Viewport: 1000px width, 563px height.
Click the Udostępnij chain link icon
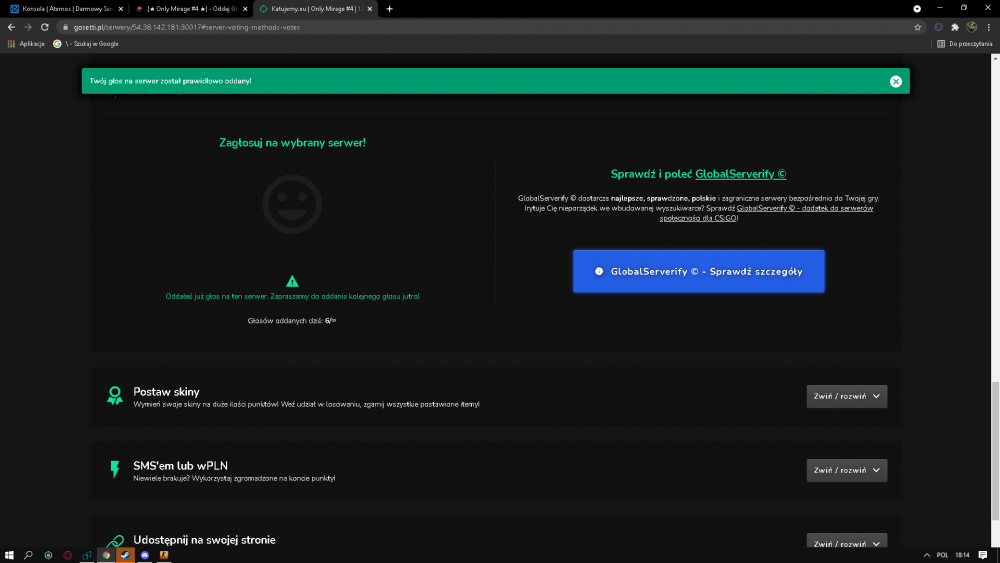coord(115,541)
